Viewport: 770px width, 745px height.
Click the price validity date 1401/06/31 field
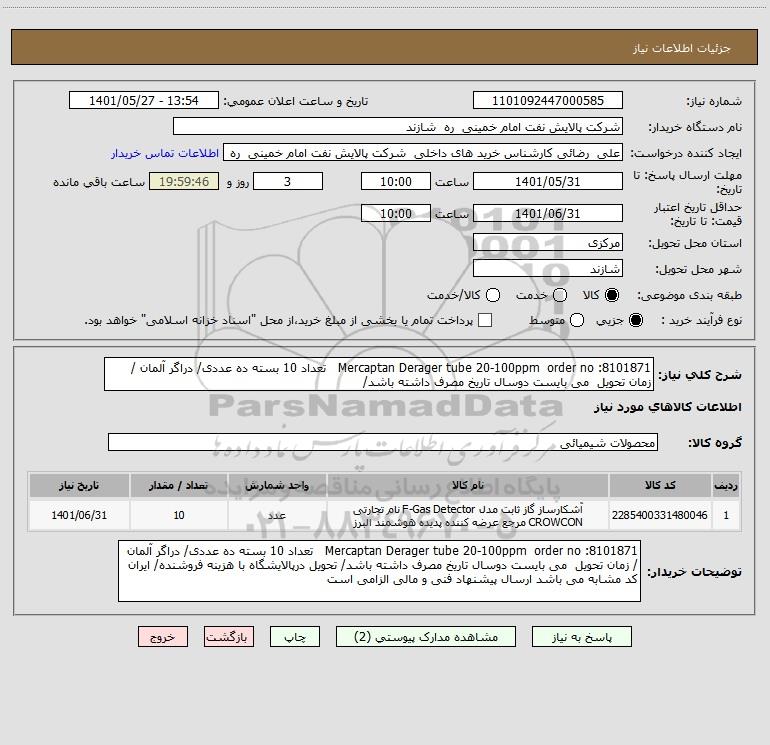click(548, 213)
